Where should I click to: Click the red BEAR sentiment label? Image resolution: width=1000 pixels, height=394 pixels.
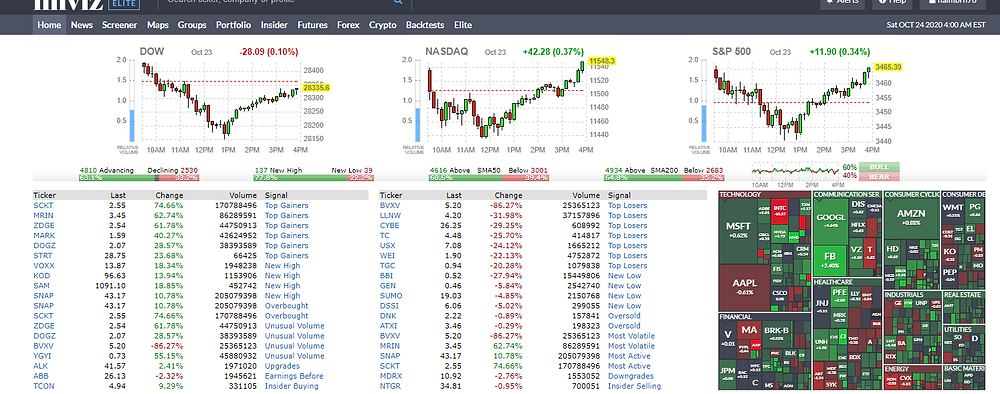click(879, 176)
